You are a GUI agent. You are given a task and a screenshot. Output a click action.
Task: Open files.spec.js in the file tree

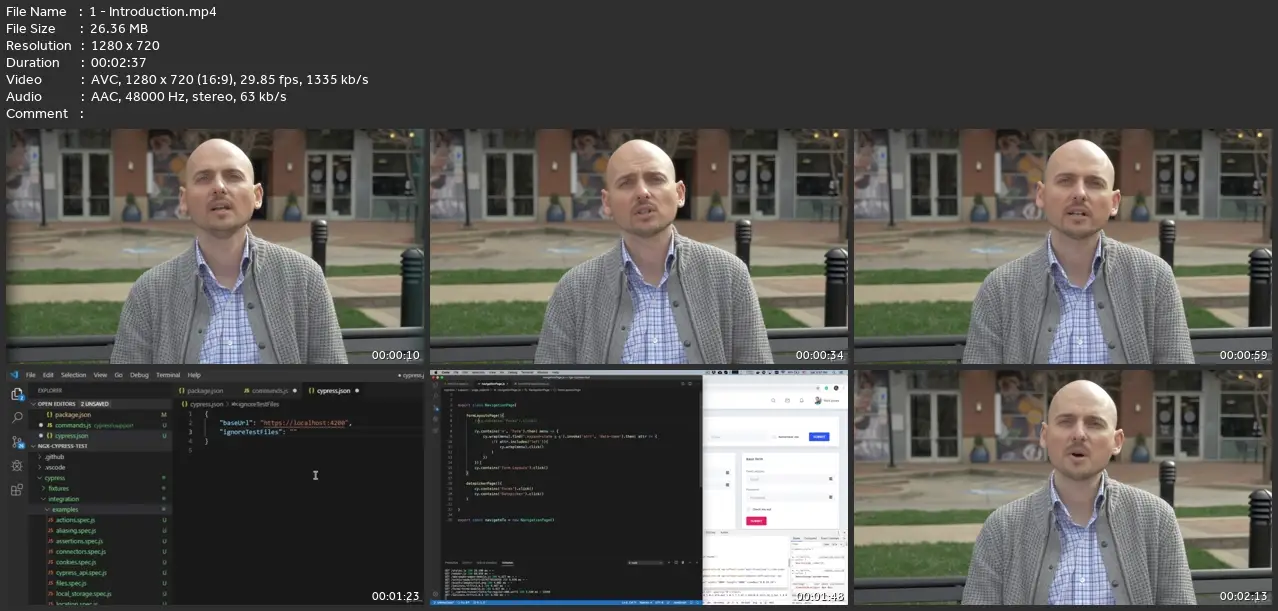click(x=73, y=583)
